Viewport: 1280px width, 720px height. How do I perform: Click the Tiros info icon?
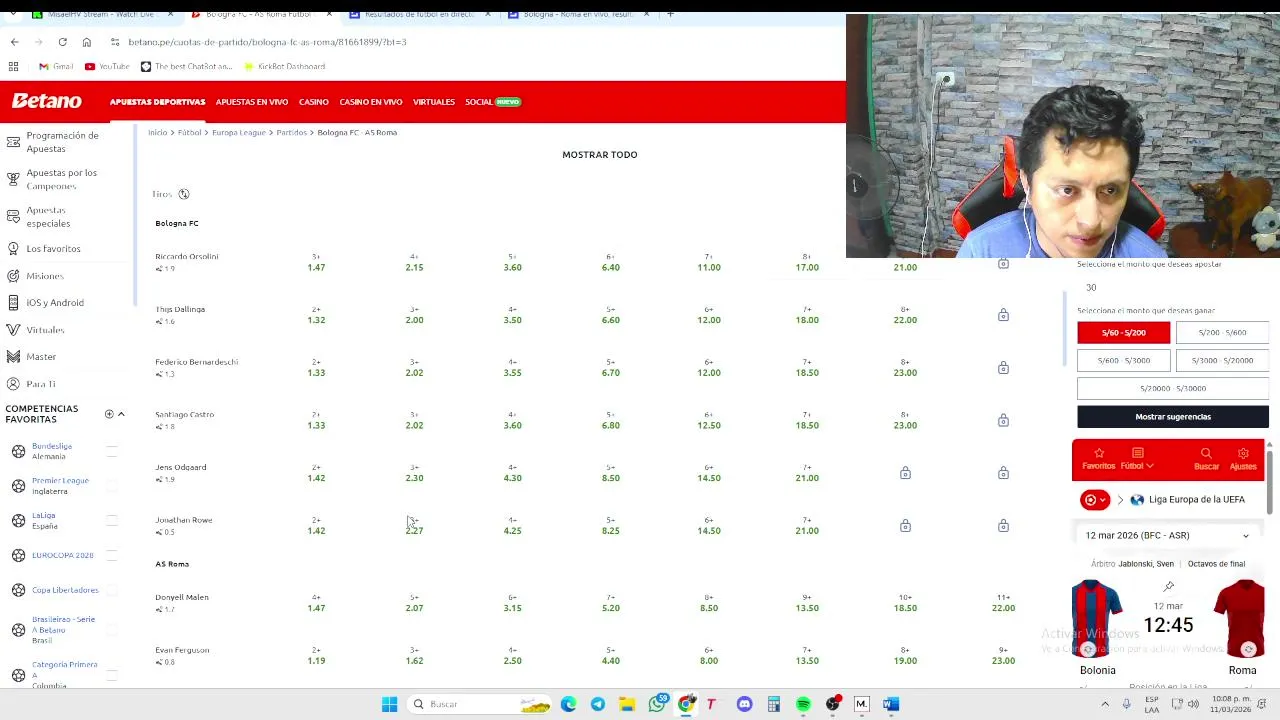click(x=183, y=194)
